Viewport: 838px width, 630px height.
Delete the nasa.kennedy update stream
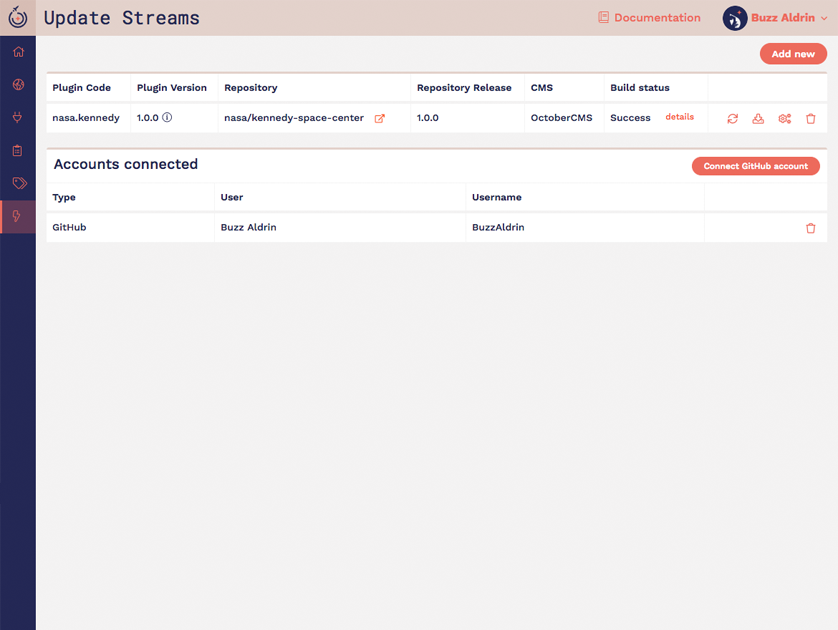coord(811,119)
